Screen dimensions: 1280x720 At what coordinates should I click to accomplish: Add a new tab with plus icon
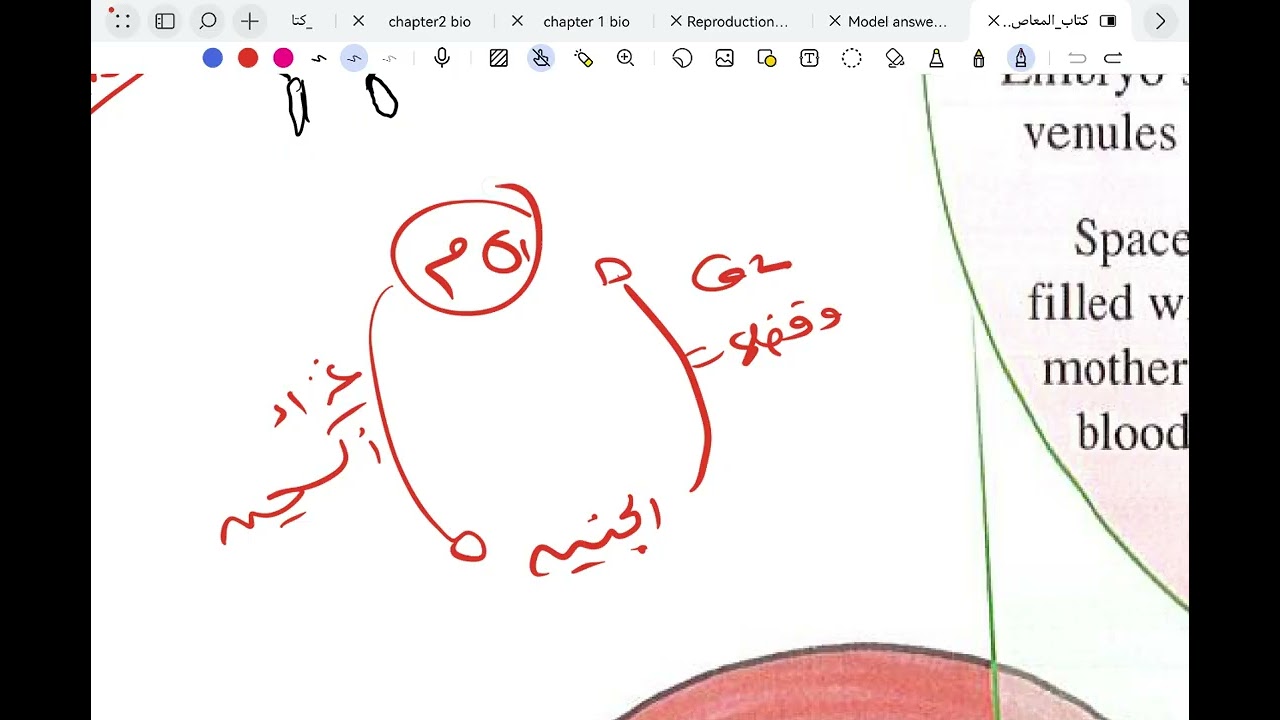(250, 21)
